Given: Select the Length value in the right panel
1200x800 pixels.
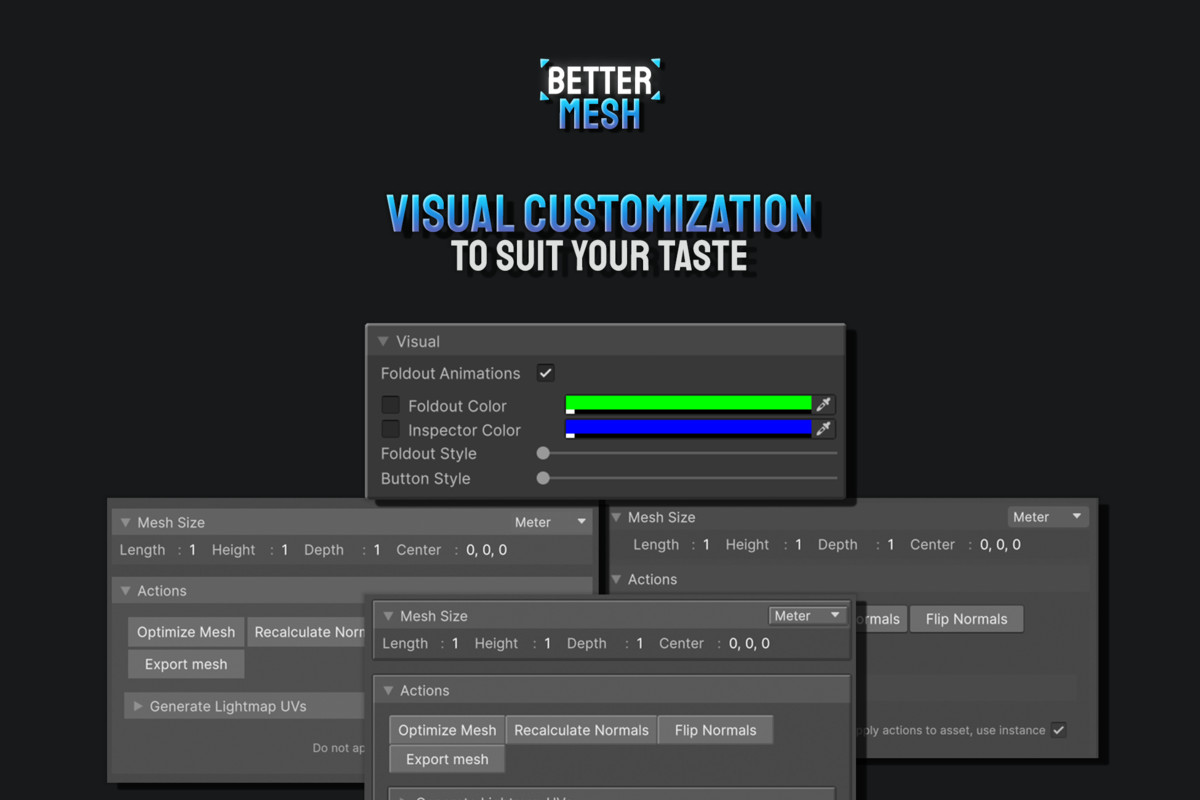Looking at the screenshot, I should tap(706, 545).
